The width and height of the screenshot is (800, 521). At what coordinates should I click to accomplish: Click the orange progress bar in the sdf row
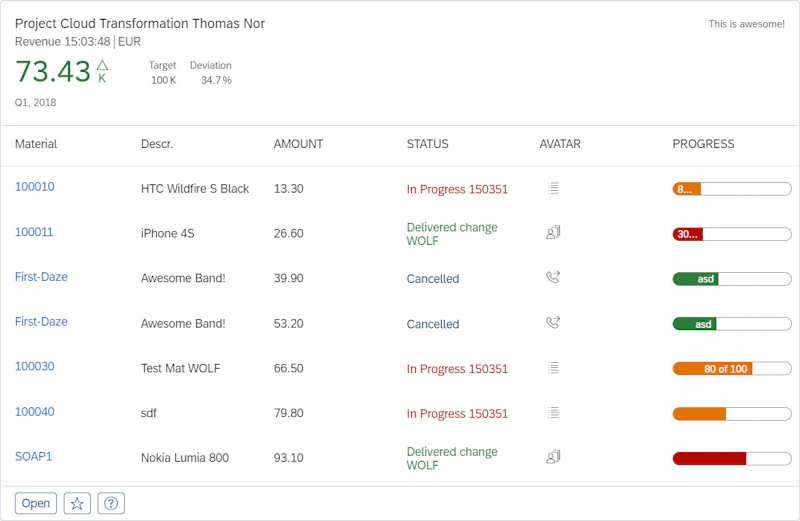[732, 414]
